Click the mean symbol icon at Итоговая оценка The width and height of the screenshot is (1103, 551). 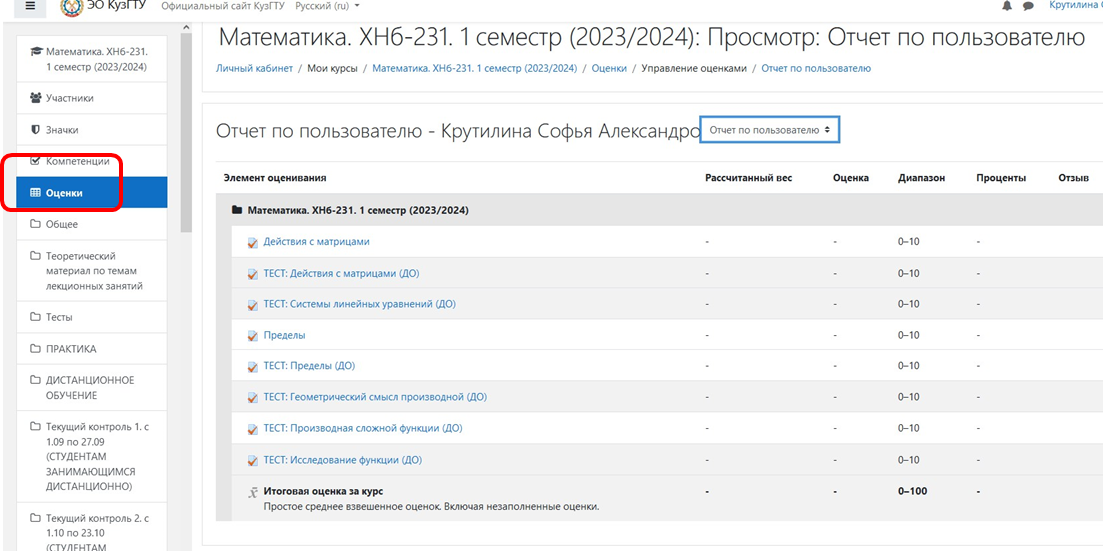point(253,492)
